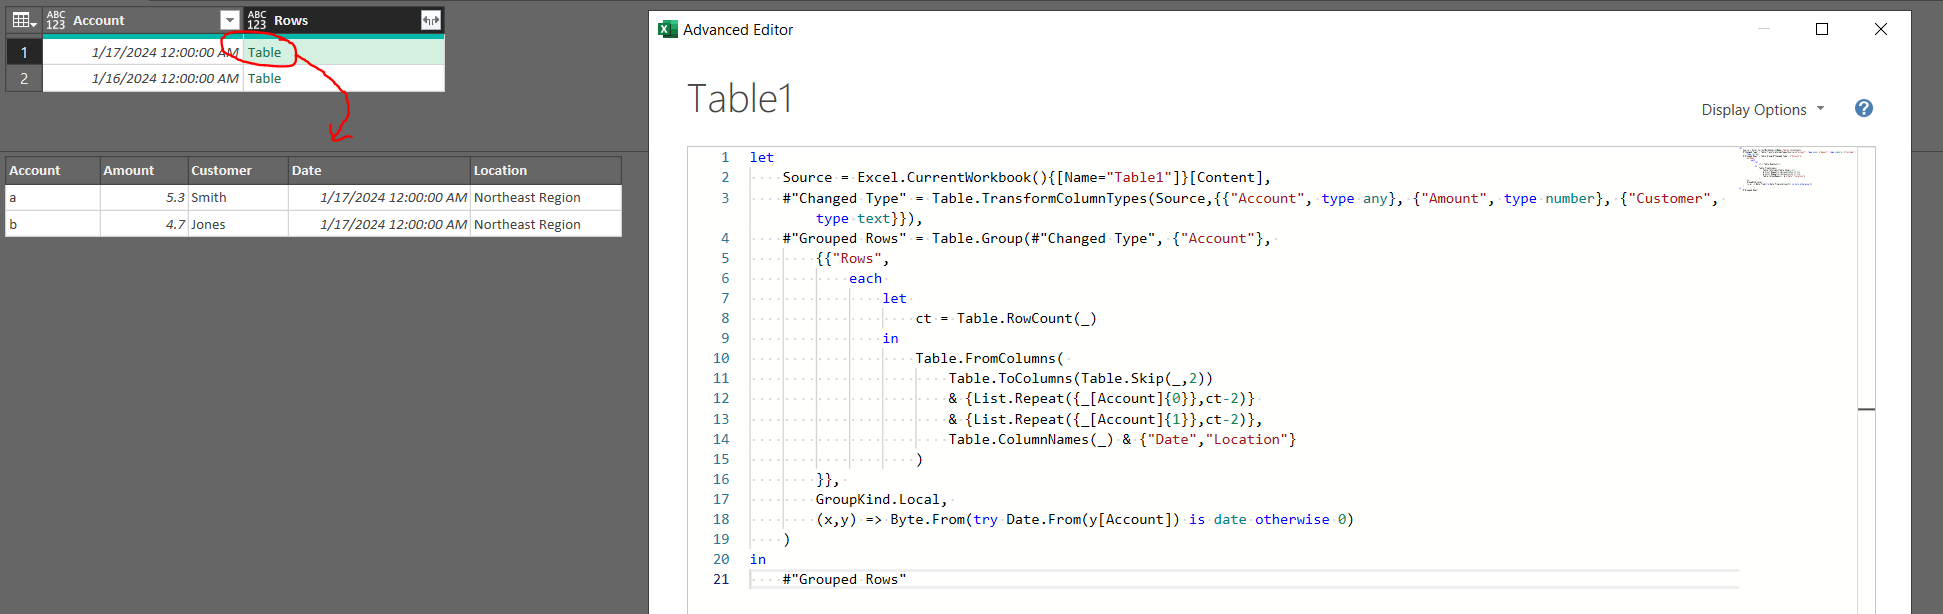Click the Amount header in preview table
This screenshot has height=614, width=1943.
pos(143,170)
